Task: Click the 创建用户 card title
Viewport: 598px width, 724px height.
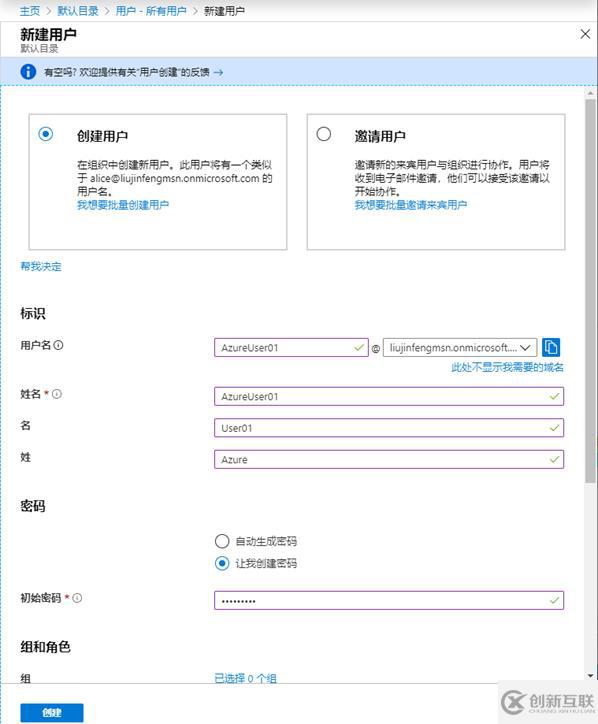Action: tap(103, 136)
